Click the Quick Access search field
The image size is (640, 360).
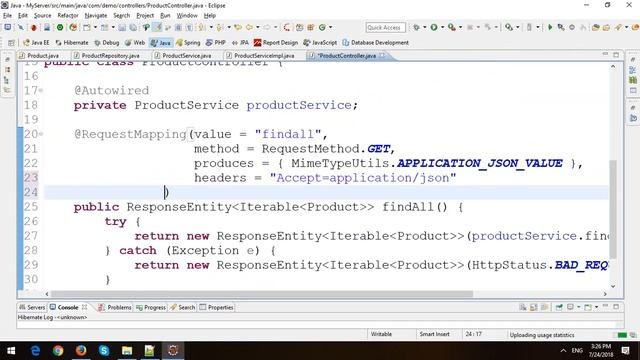(x=385, y=27)
